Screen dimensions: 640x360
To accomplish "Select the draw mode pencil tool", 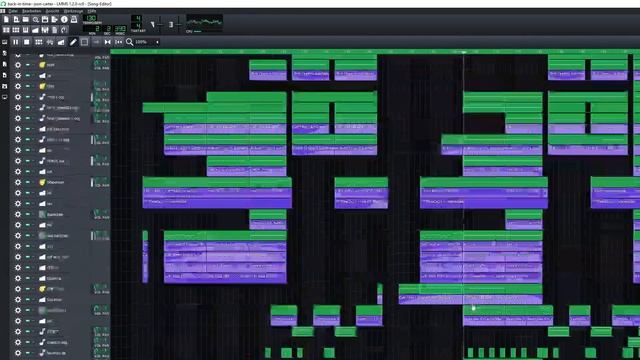I will 73,42.
